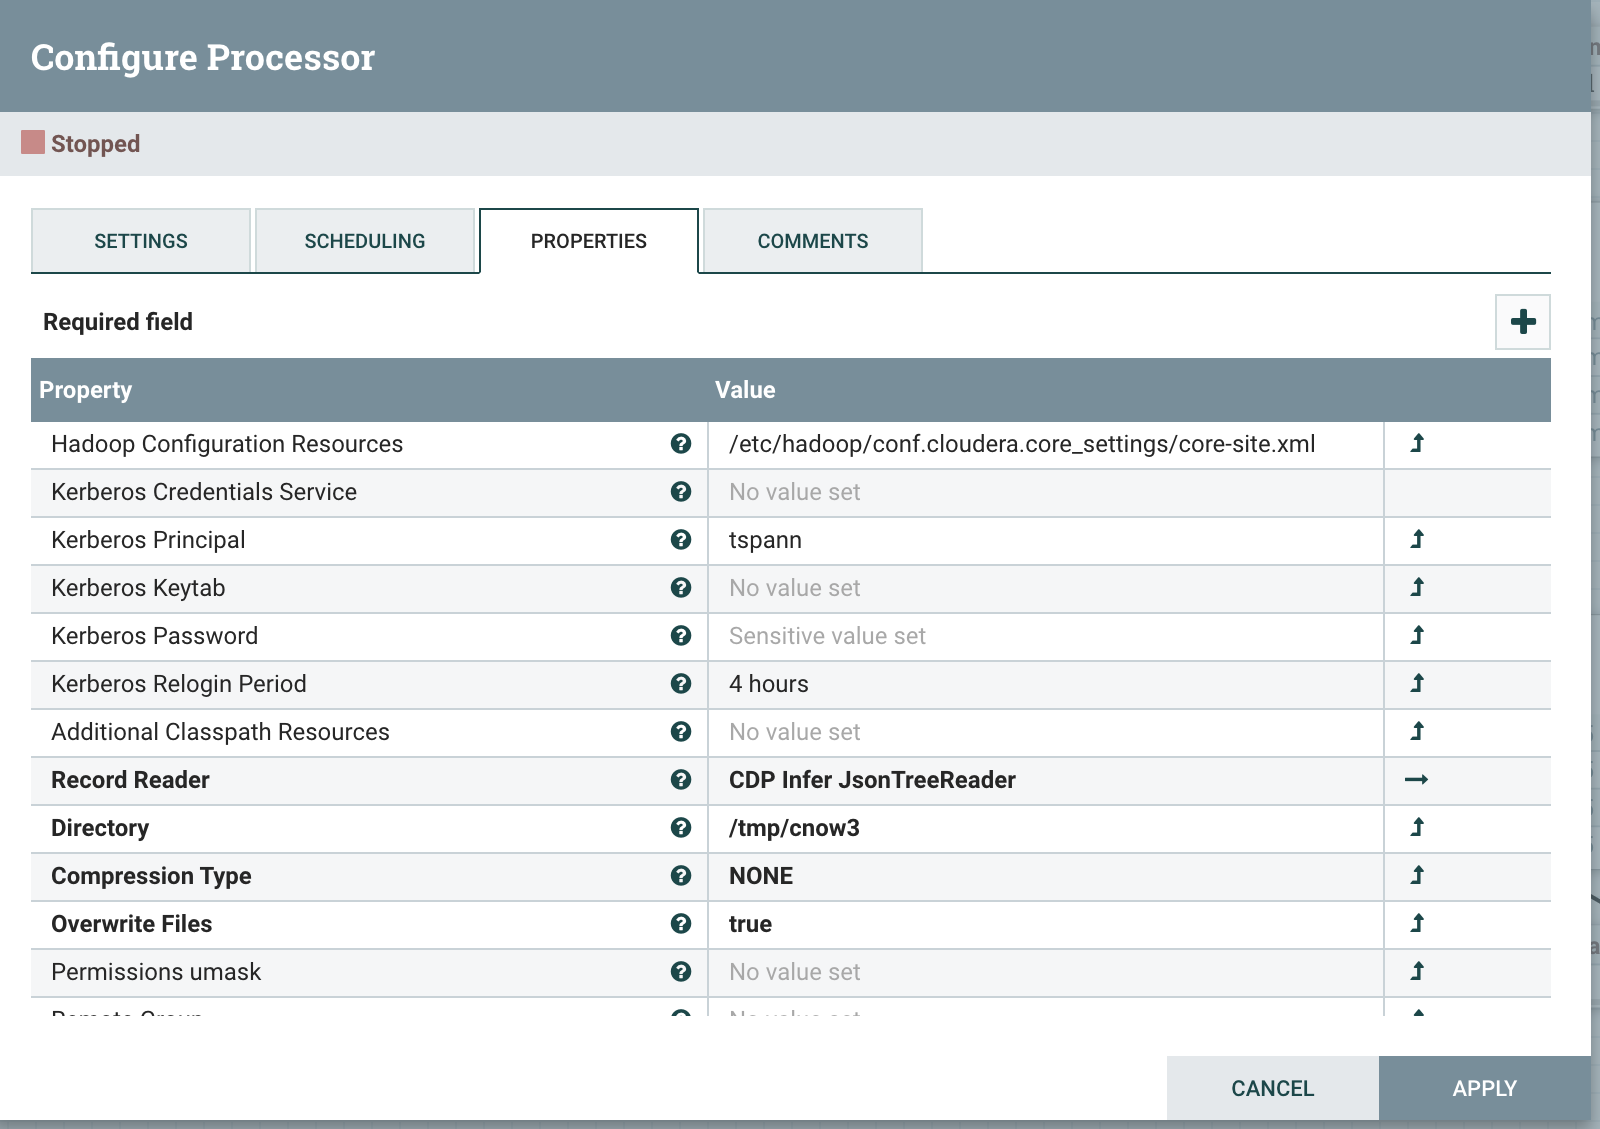The height and width of the screenshot is (1129, 1600).
Task: Open help for Kerberos Credentials Service
Action: 681,492
